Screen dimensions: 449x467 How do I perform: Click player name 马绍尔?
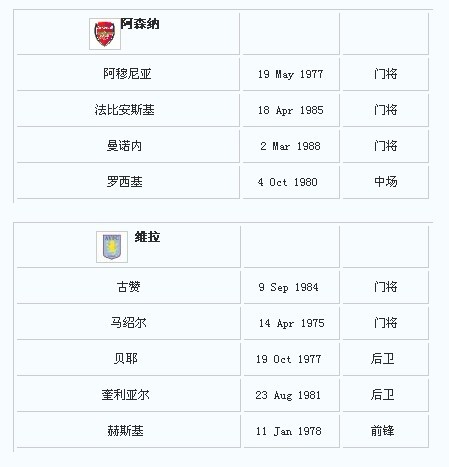(x=129, y=323)
